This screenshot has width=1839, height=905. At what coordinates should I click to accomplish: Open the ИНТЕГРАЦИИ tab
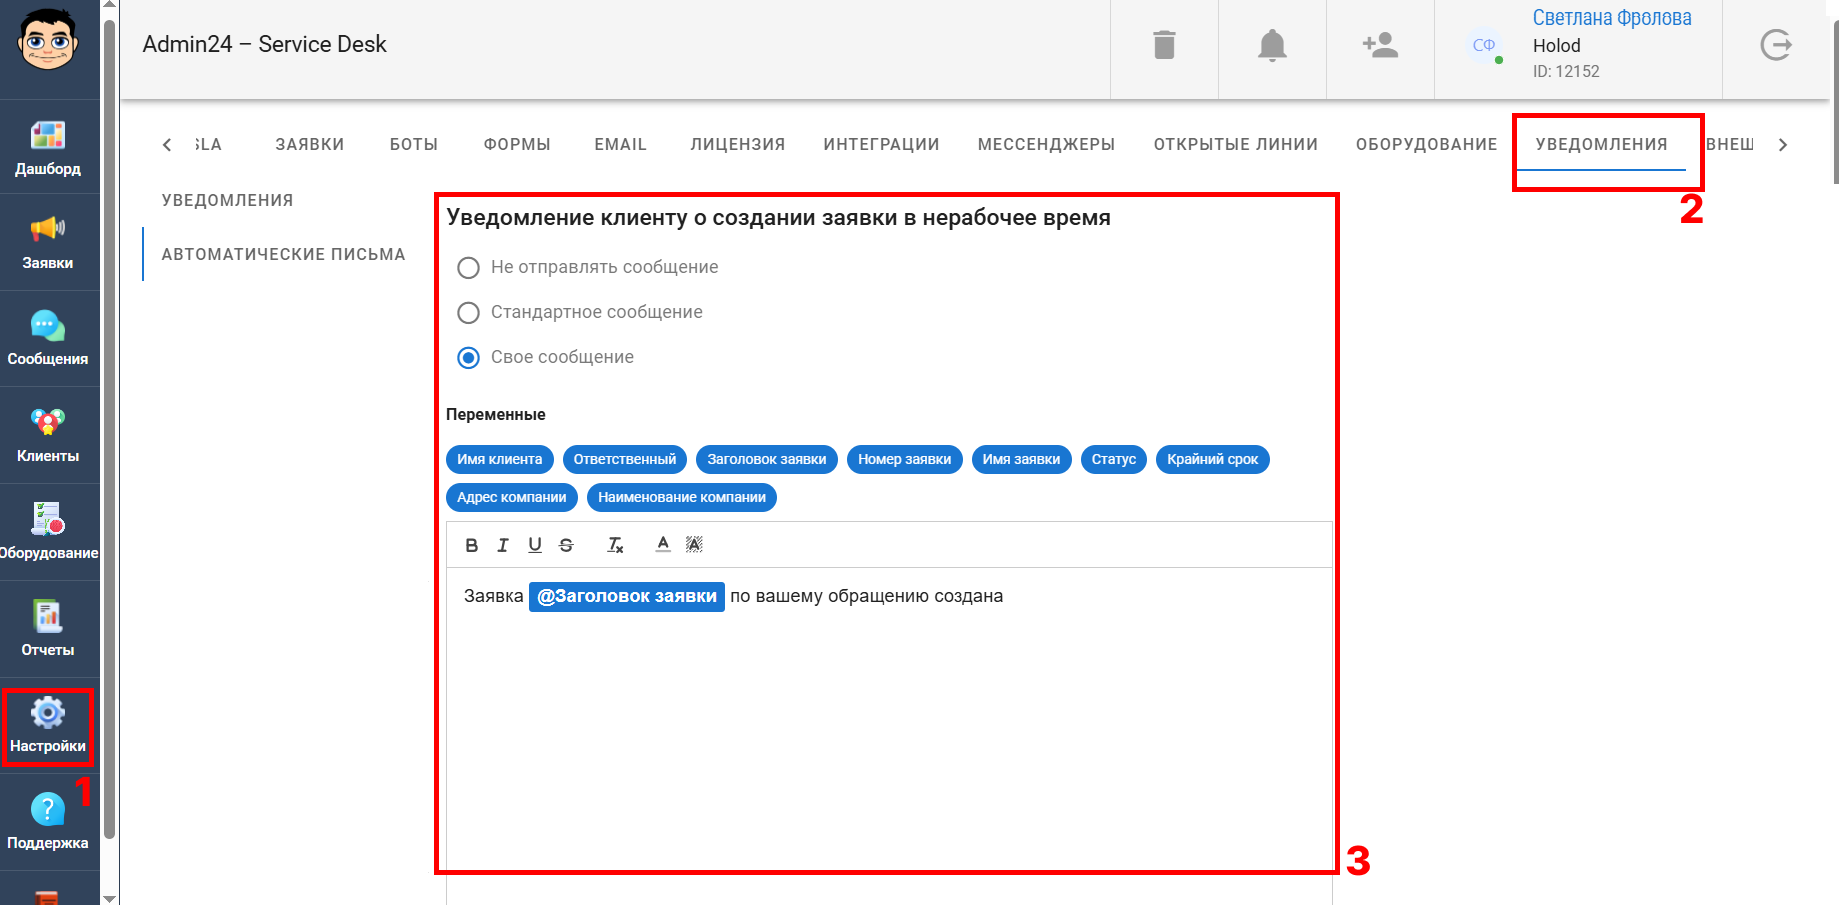pos(881,145)
